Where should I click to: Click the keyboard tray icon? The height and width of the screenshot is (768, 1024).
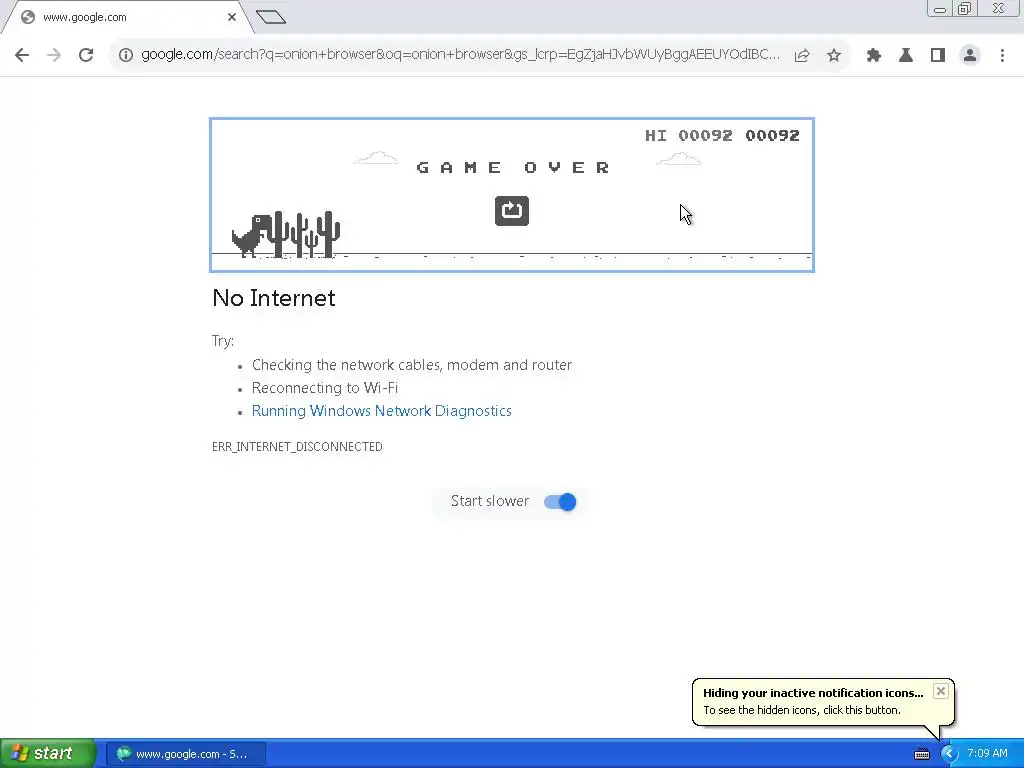click(921, 754)
